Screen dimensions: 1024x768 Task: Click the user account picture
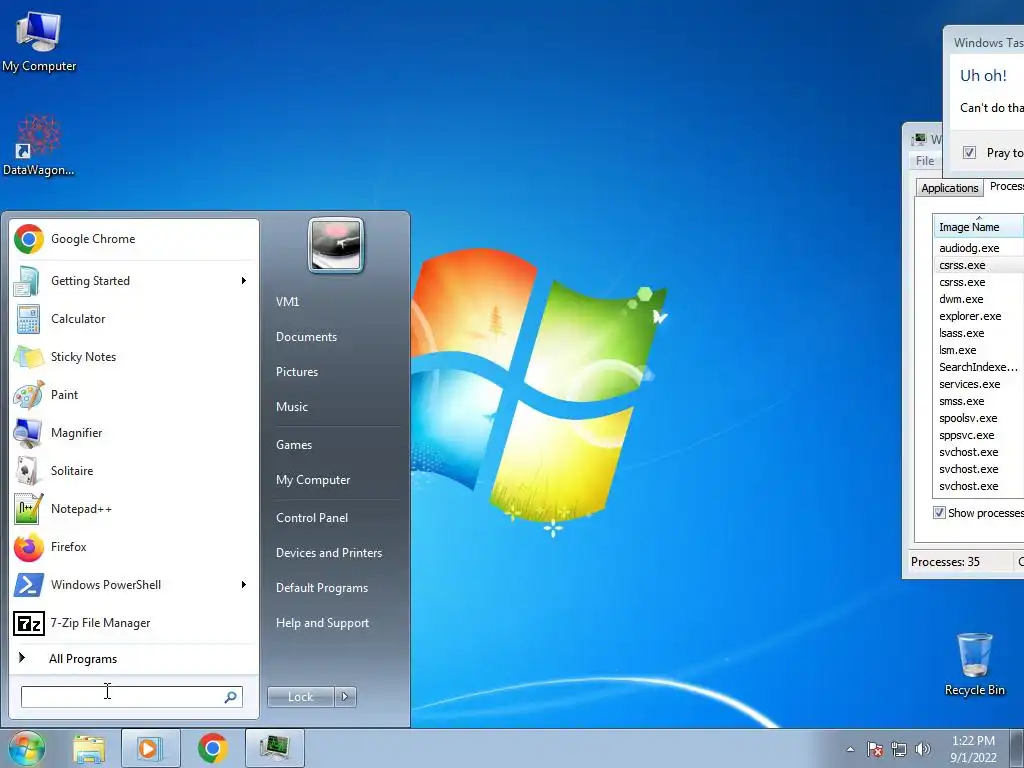pos(336,245)
